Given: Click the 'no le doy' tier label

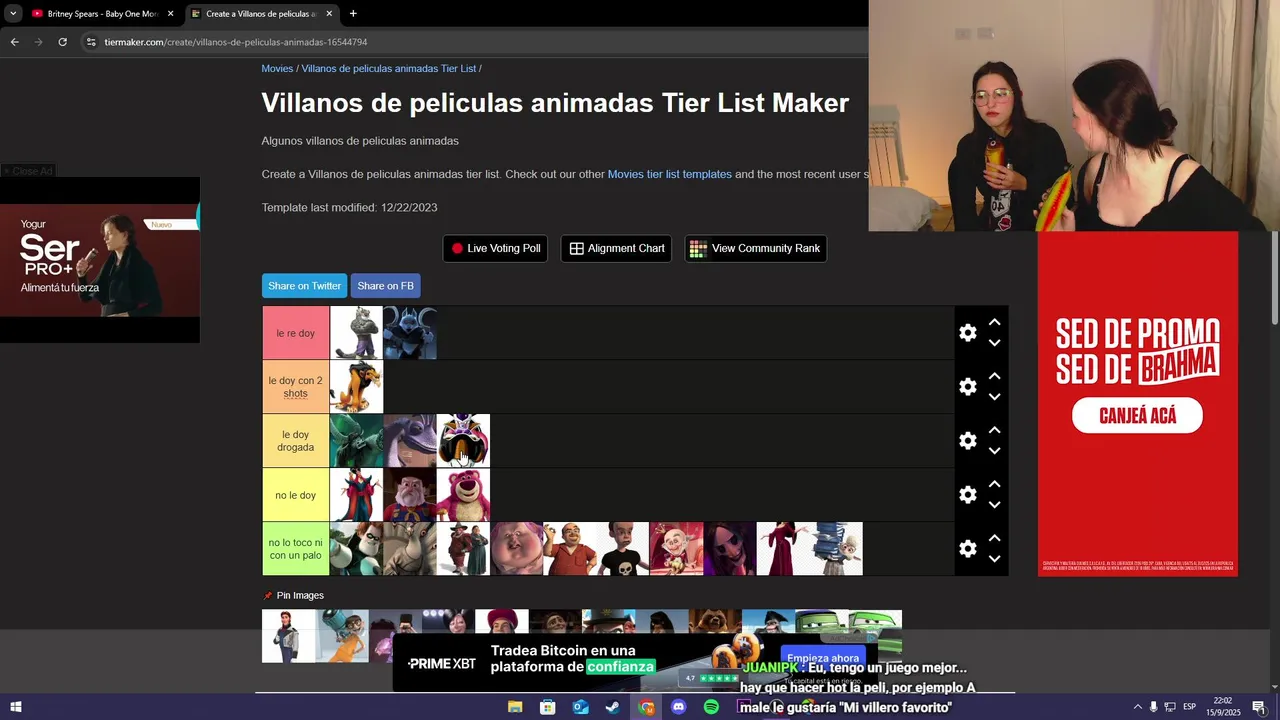Looking at the screenshot, I should pos(296,495).
